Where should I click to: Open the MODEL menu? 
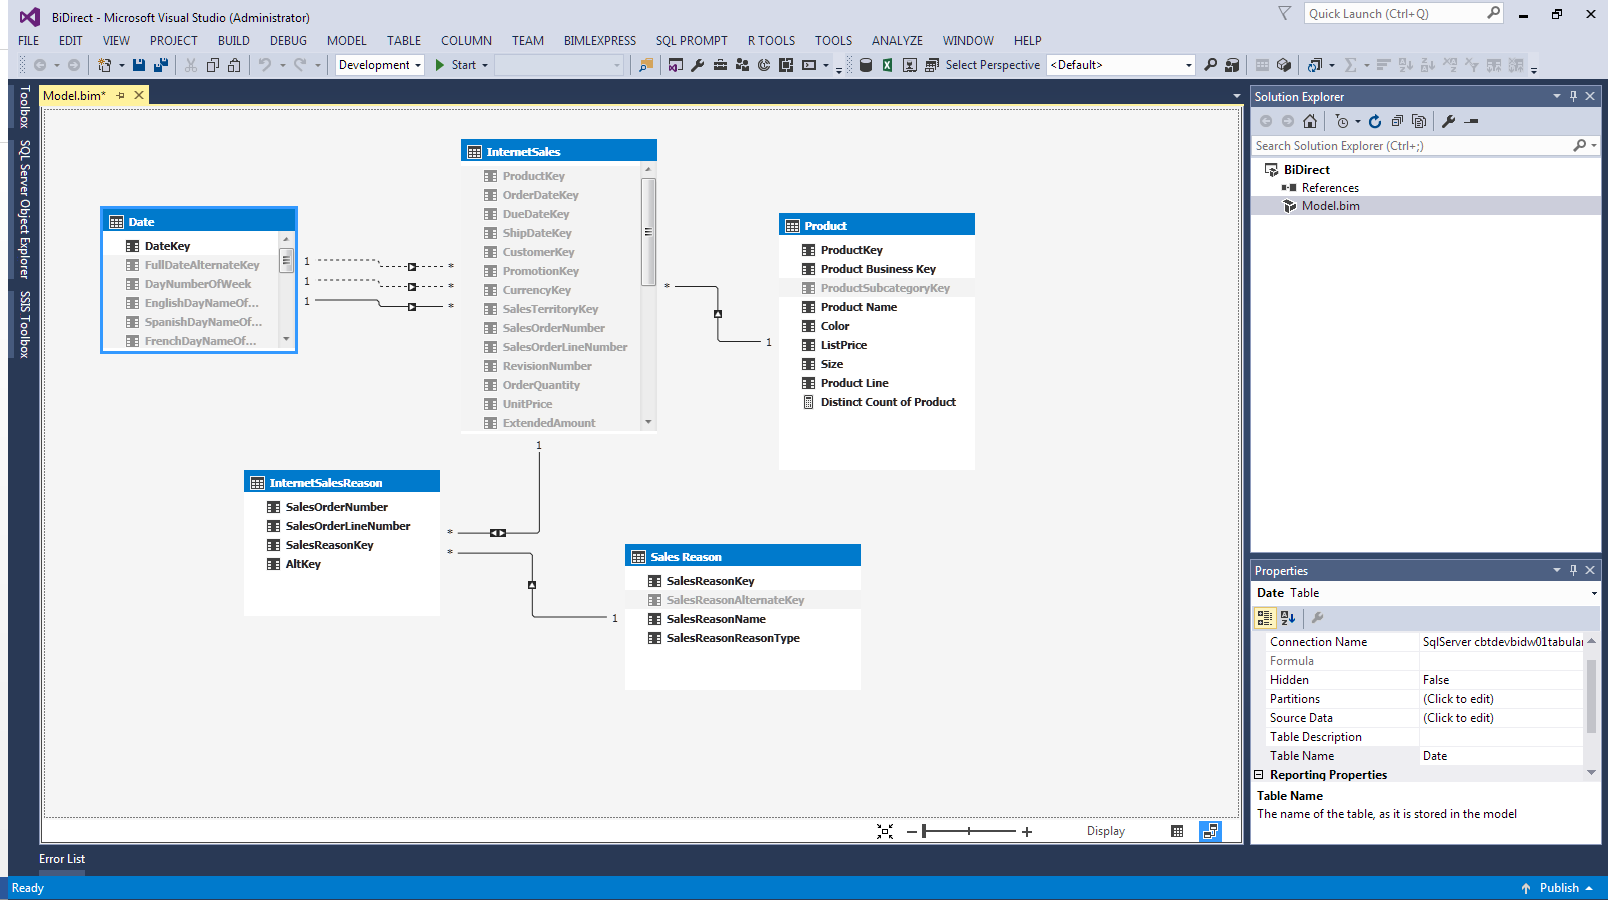(x=346, y=41)
